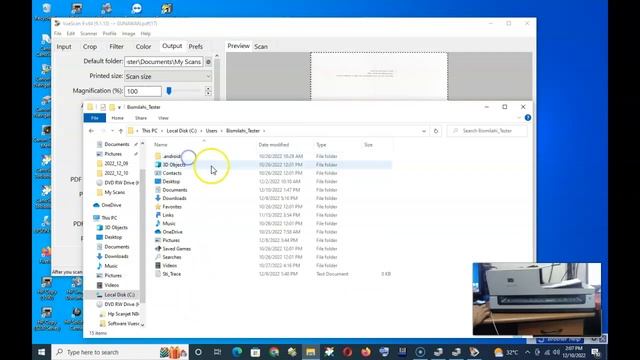Select the Contacts folder row
This screenshot has height=360, width=640.
coord(273,173)
